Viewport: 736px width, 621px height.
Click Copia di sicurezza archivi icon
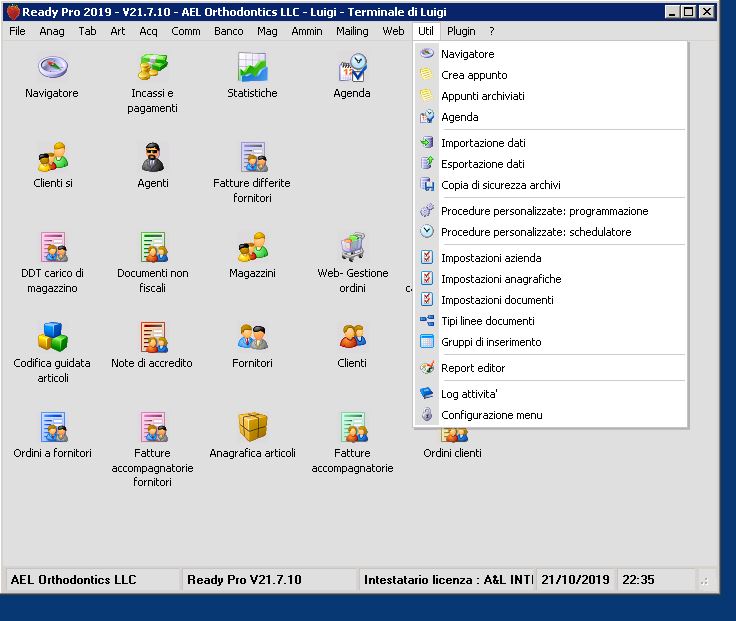click(x=427, y=184)
